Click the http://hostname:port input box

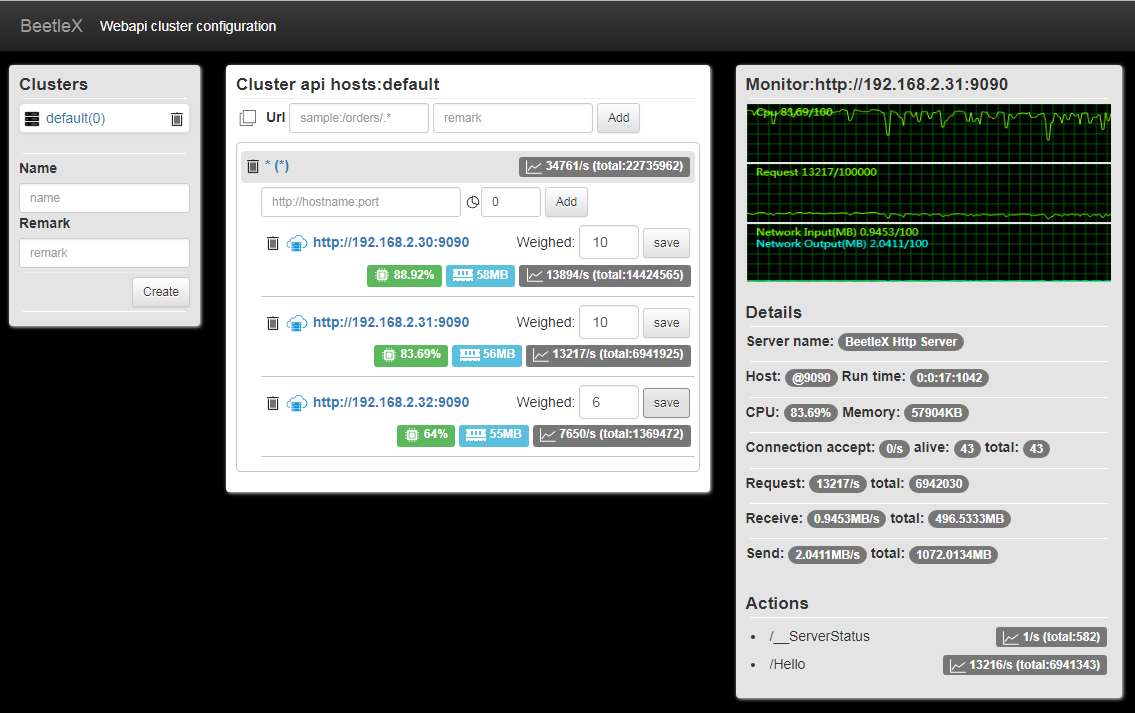(x=361, y=202)
